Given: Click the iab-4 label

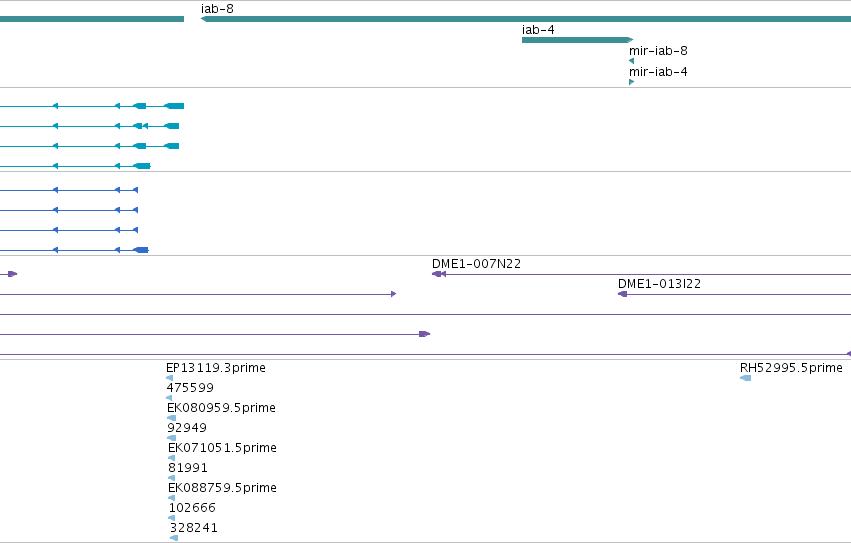Looking at the screenshot, I should [x=538, y=30].
